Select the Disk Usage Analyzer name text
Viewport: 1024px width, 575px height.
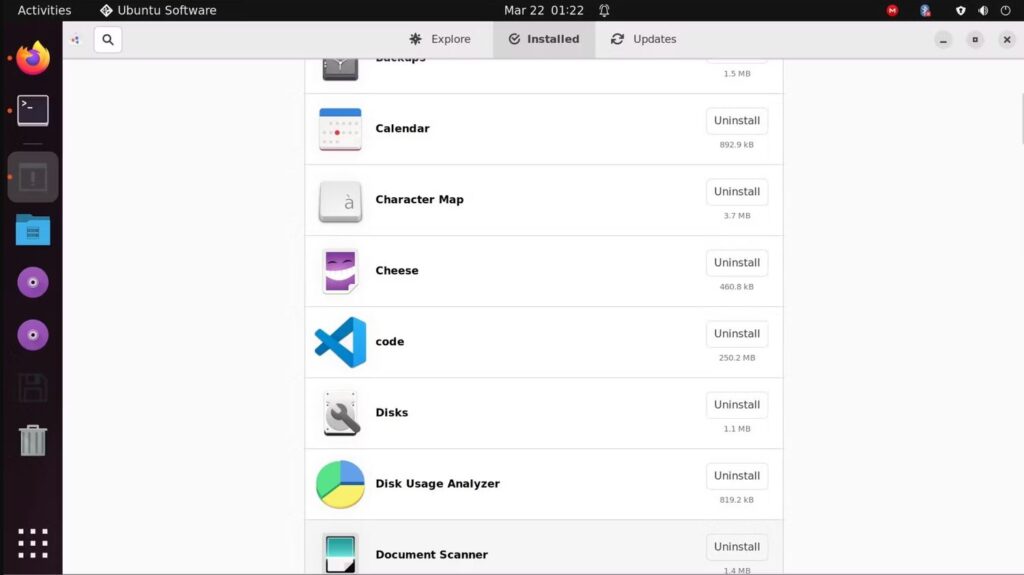(x=438, y=484)
